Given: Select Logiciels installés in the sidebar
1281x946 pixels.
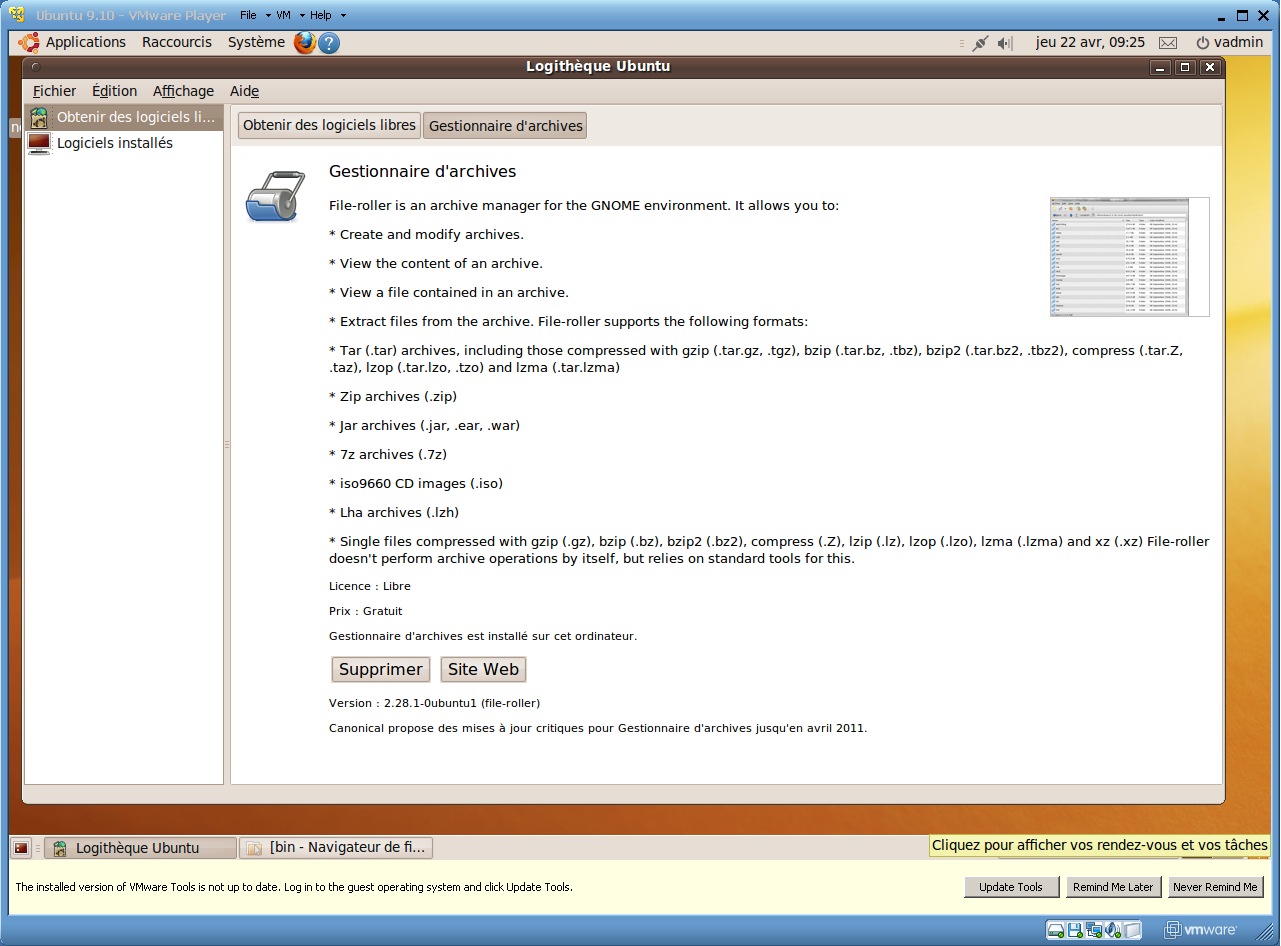Looking at the screenshot, I should click(x=114, y=143).
